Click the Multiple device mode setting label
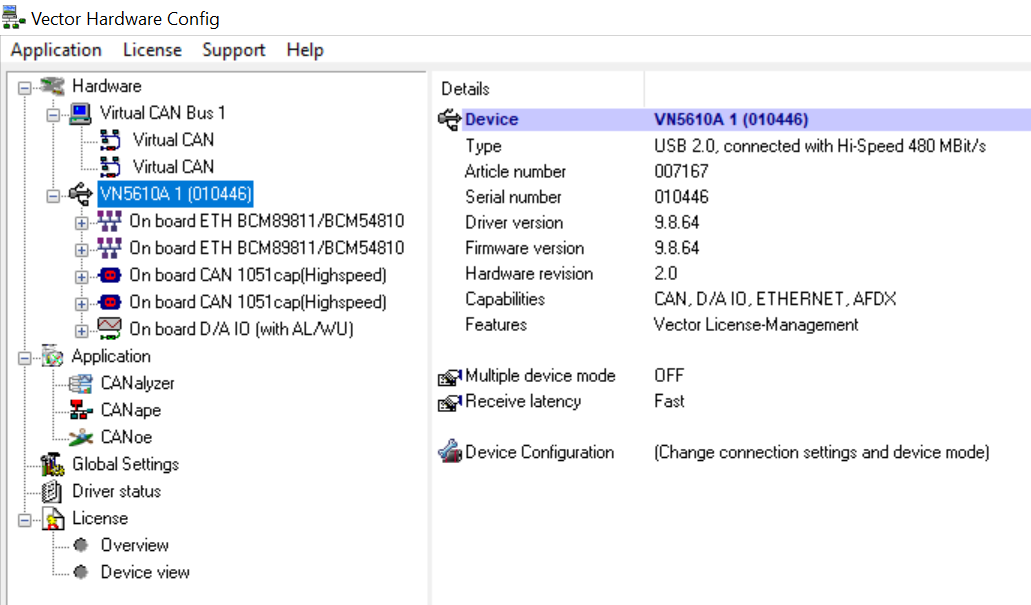Image resolution: width=1031 pixels, height=605 pixels. click(x=540, y=375)
